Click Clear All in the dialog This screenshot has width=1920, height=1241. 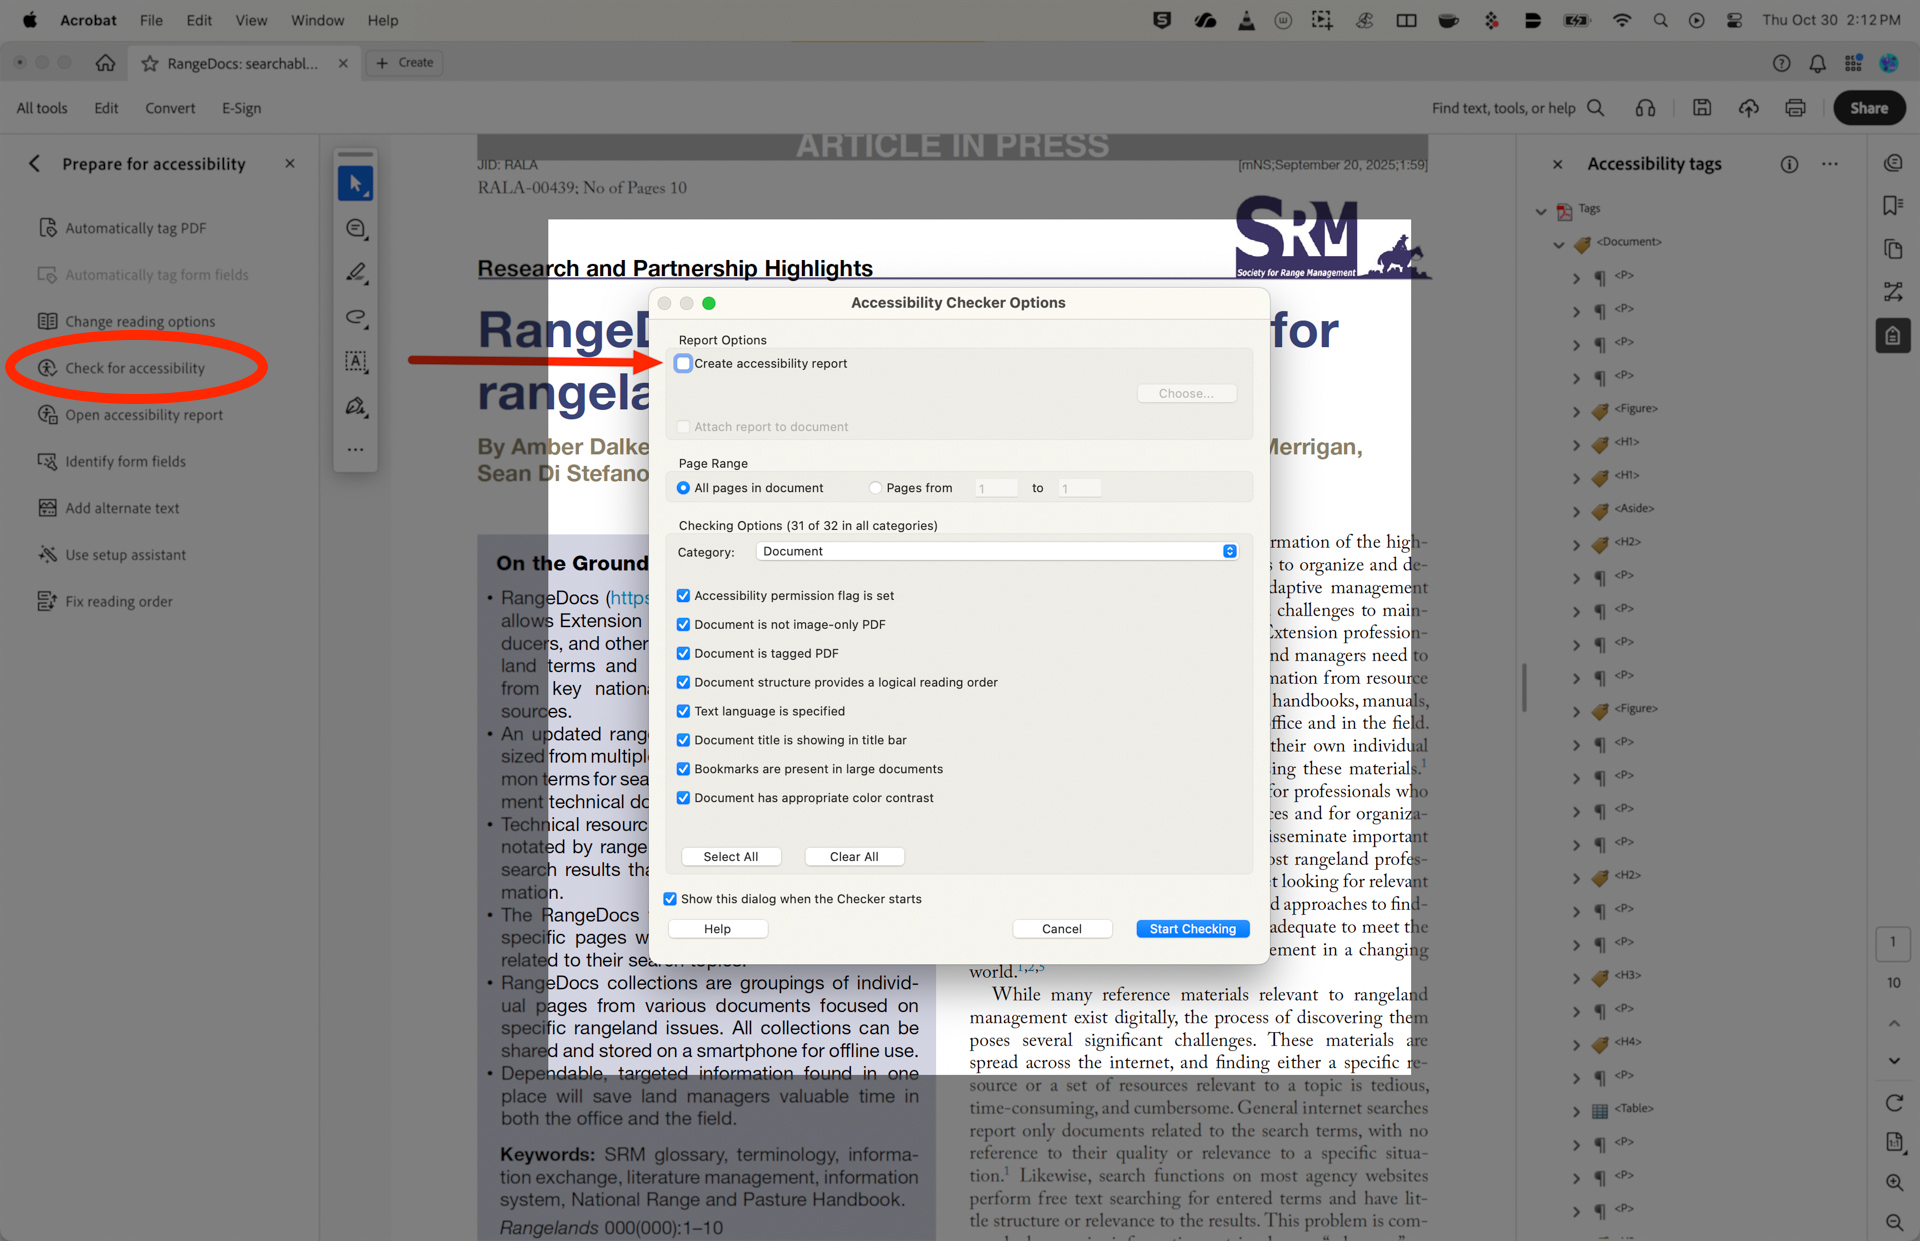pos(854,856)
